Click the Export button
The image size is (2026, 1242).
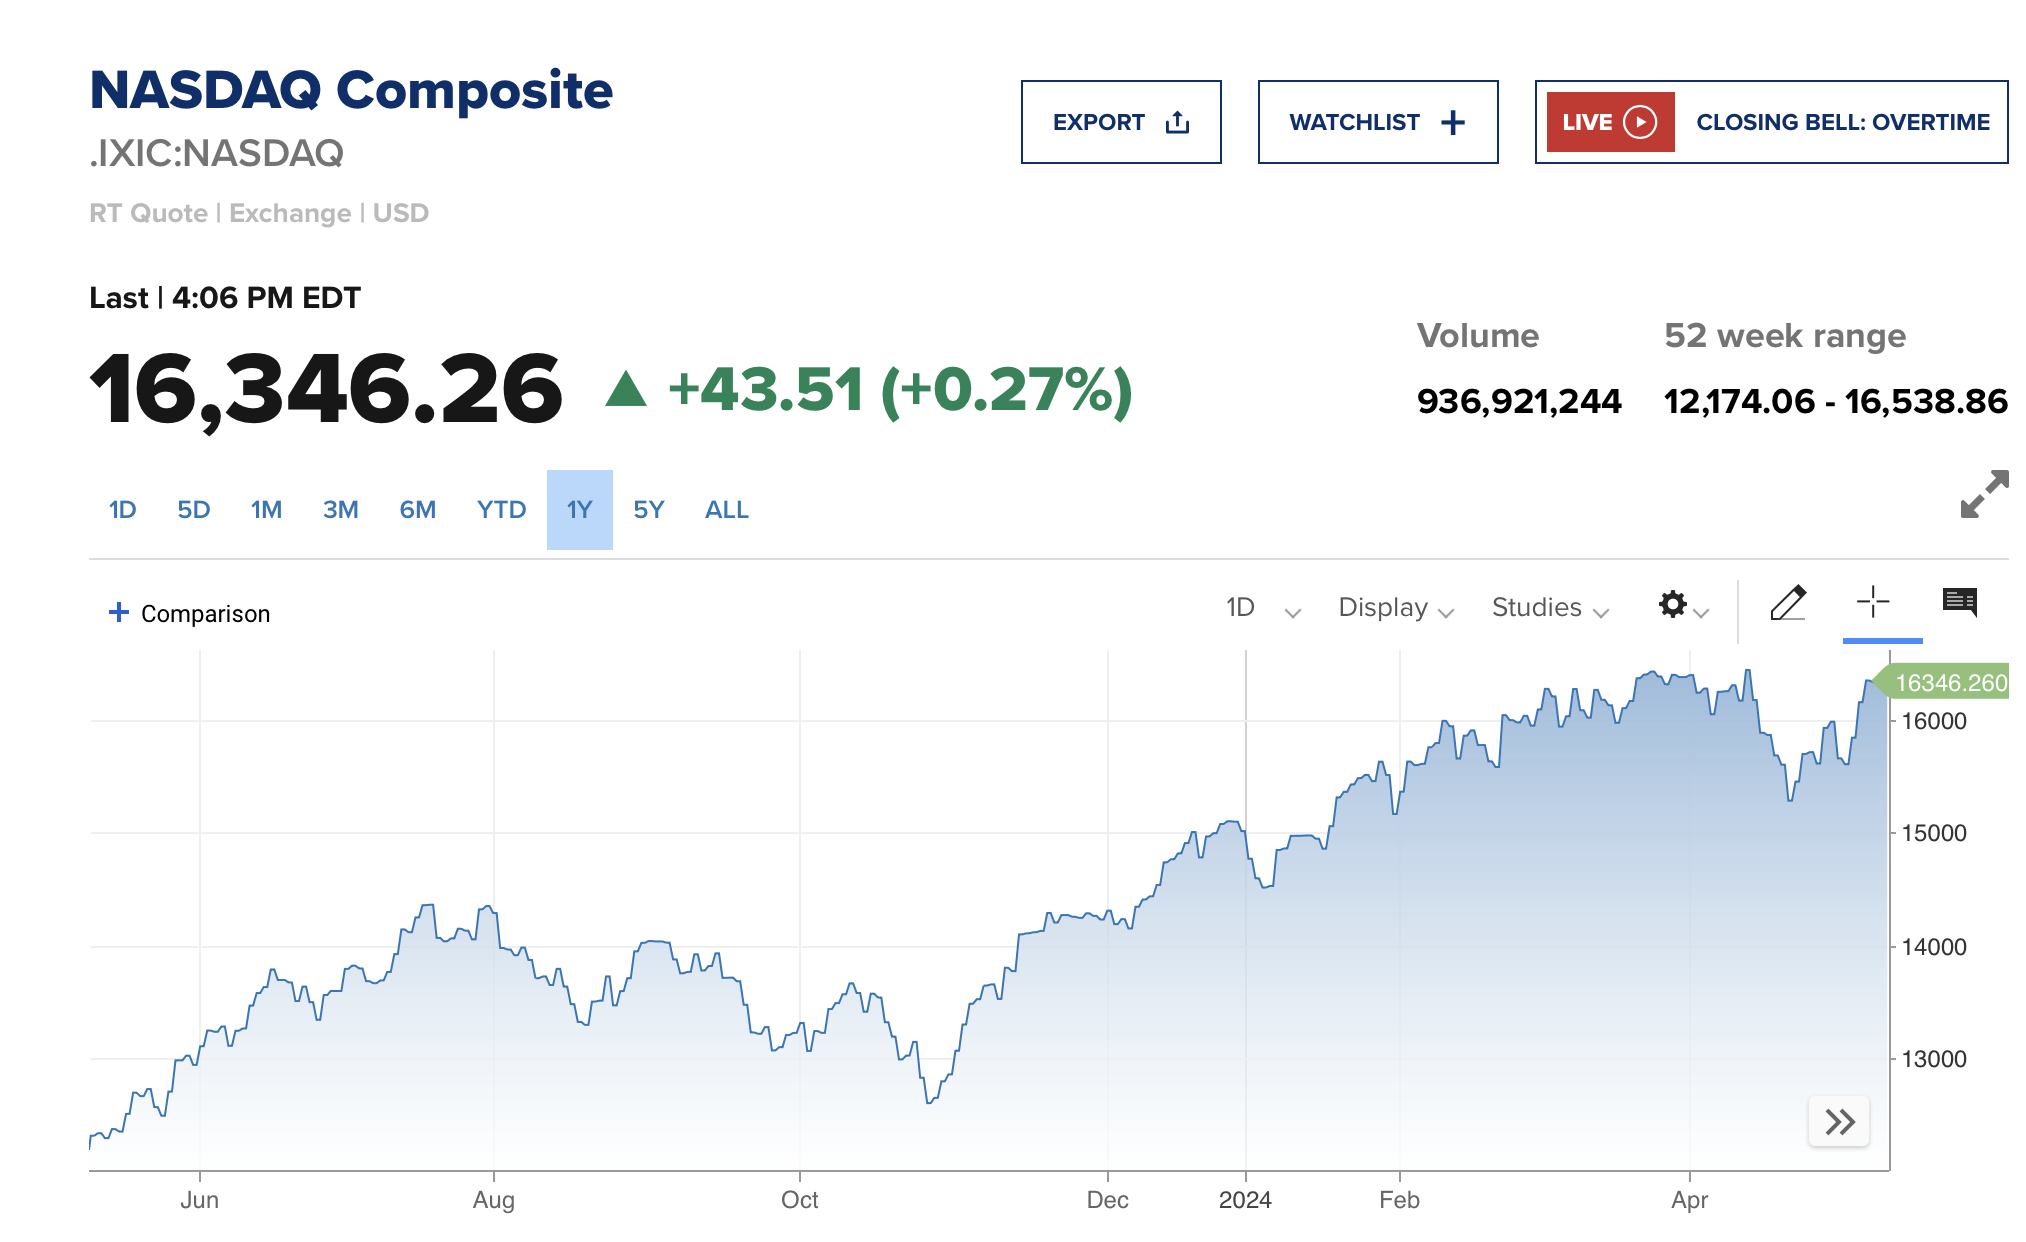coord(1120,122)
